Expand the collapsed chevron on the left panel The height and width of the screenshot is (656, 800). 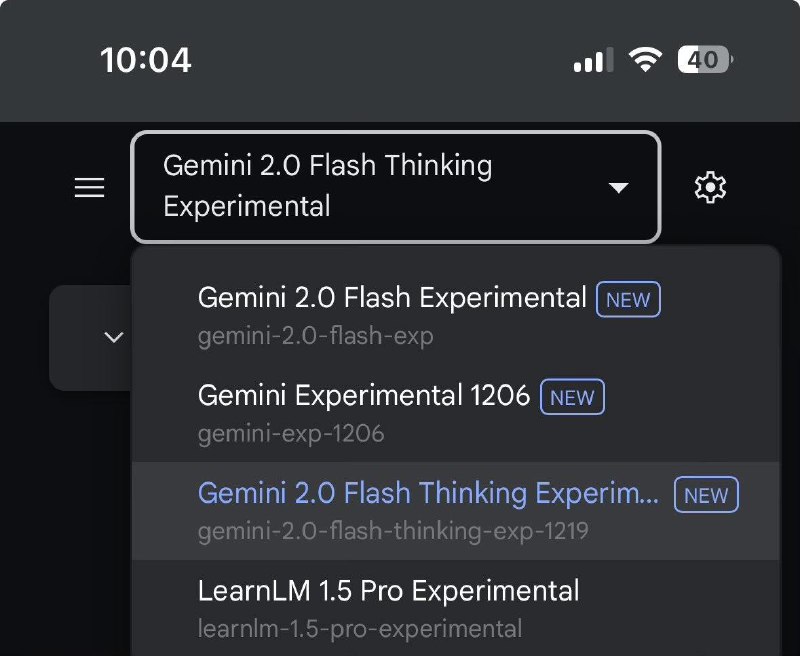113,337
